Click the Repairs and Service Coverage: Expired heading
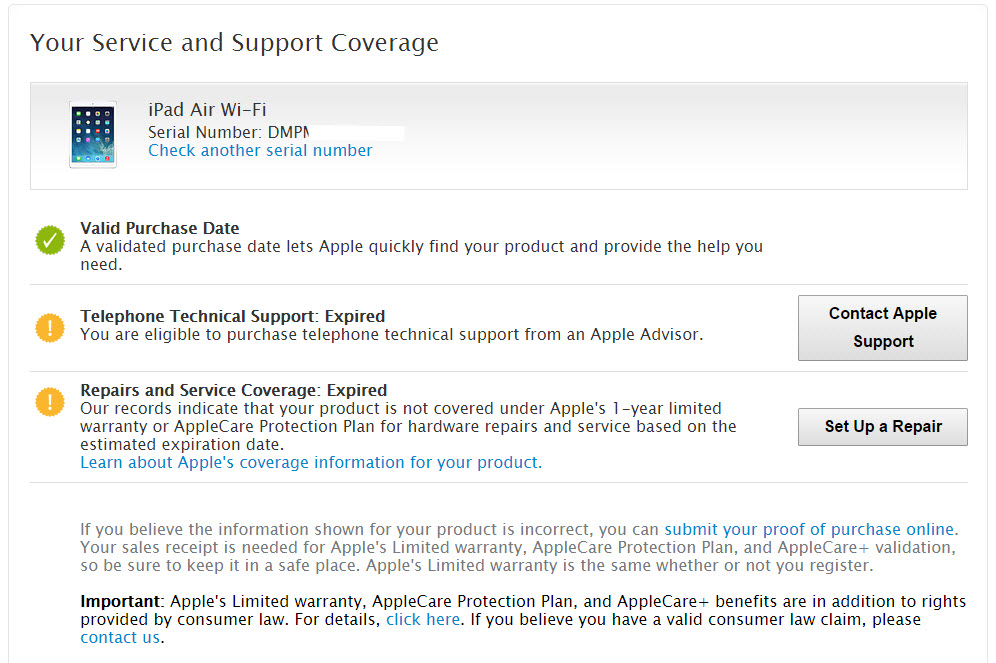Screen dimensions: 996x663 (x=233, y=391)
